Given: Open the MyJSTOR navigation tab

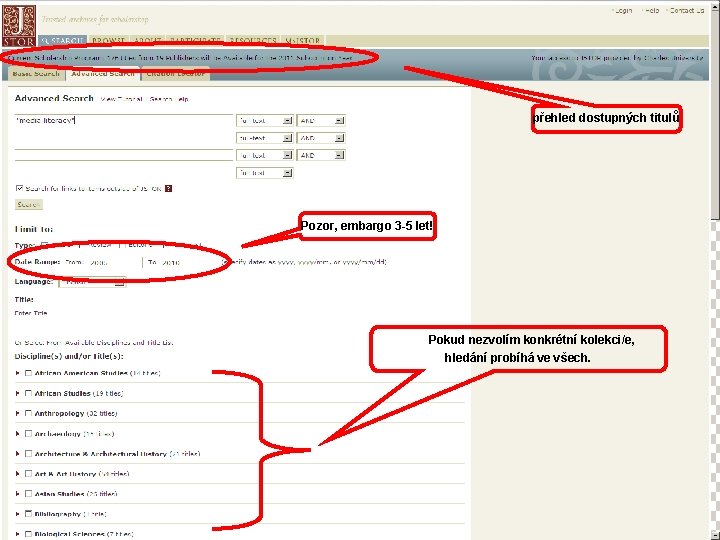Looking at the screenshot, I should [x=303, y=40].
